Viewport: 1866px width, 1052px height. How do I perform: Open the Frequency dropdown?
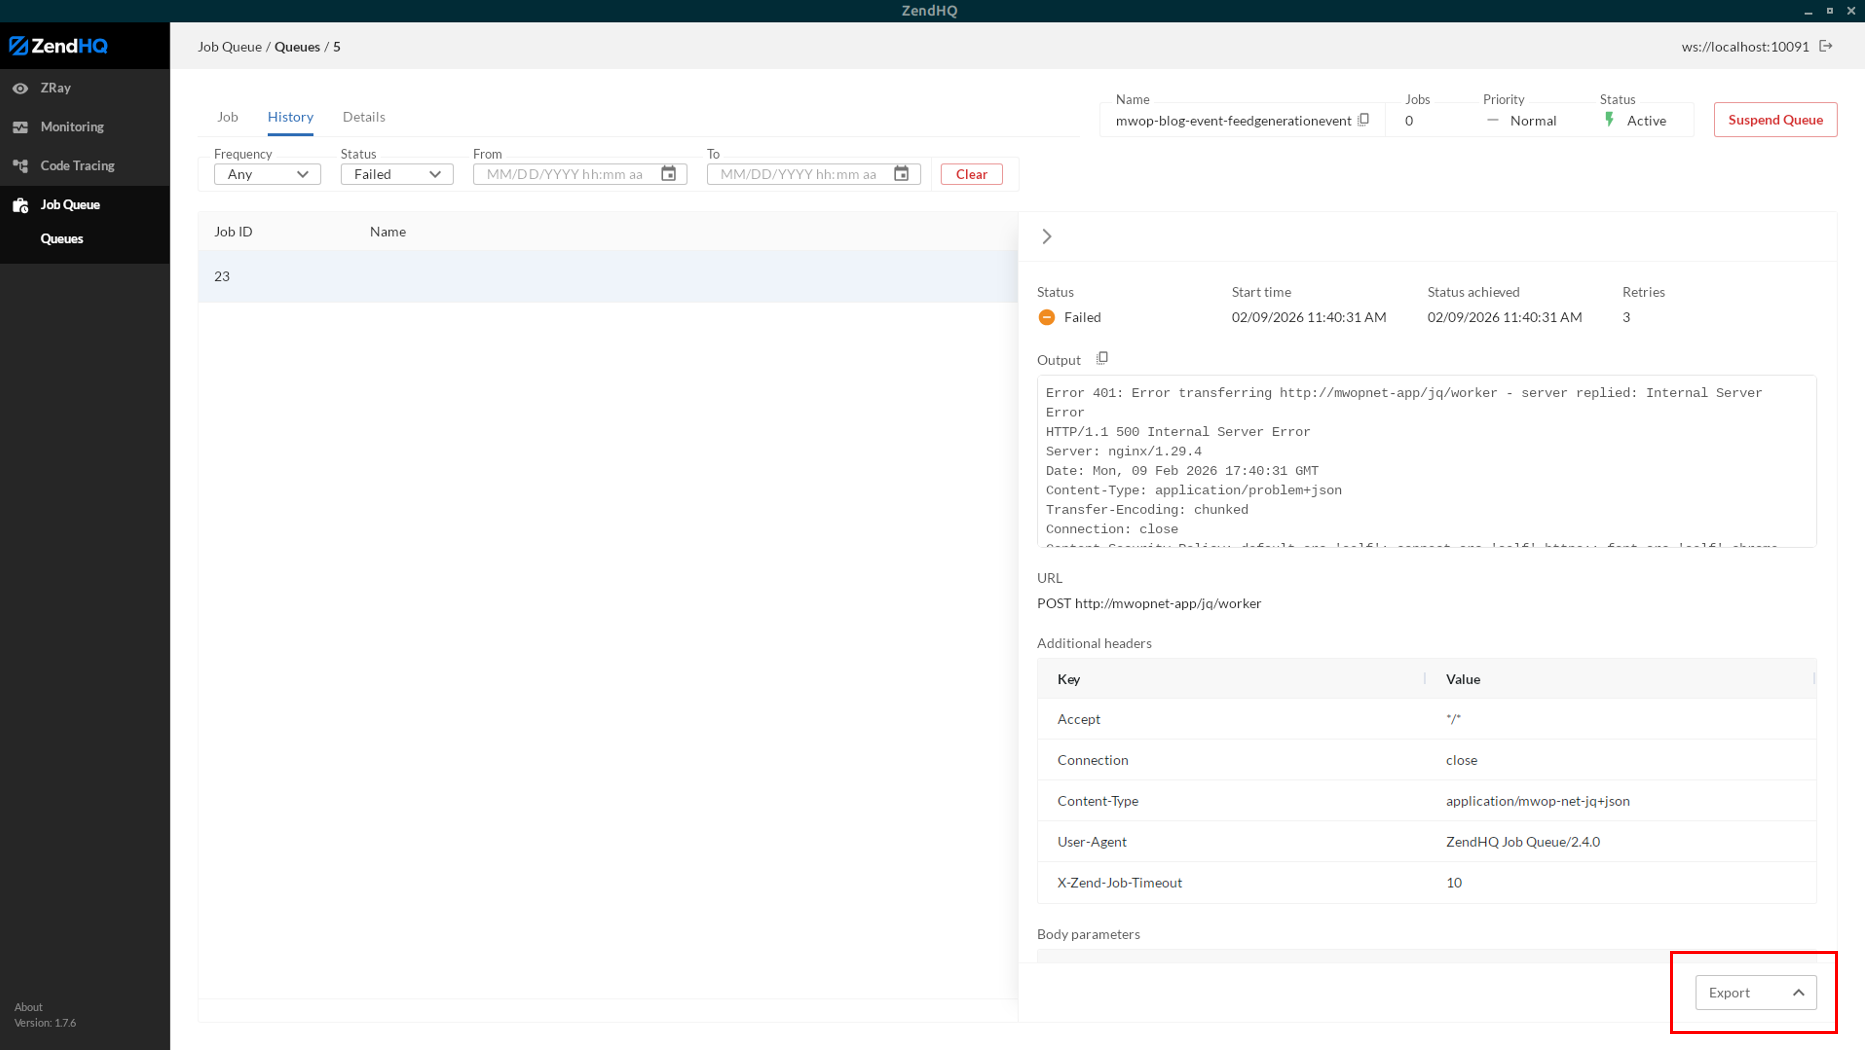(267, 174)
